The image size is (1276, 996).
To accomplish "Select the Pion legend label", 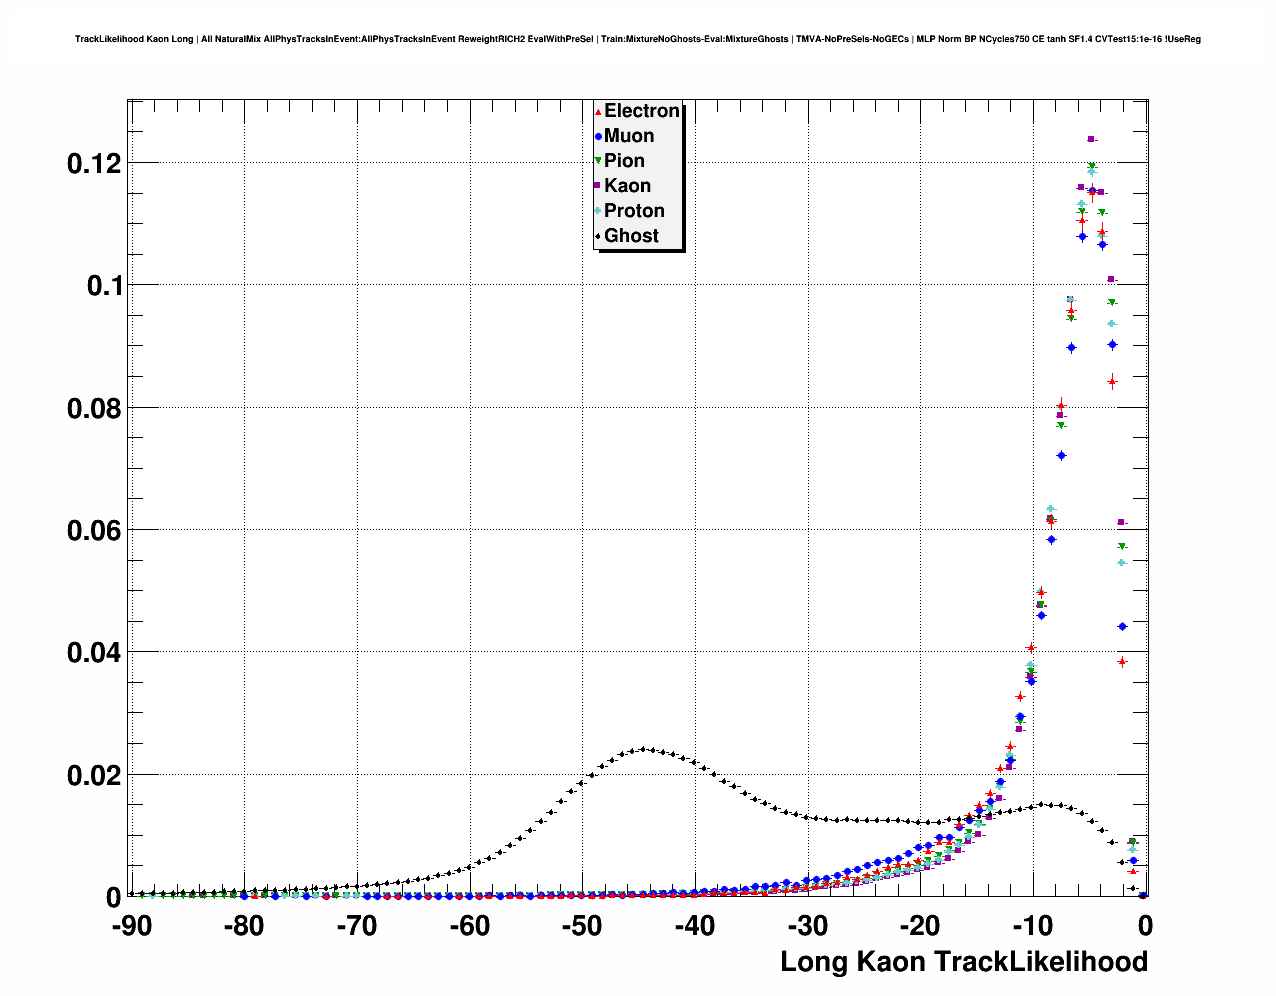I will [624, 161].
